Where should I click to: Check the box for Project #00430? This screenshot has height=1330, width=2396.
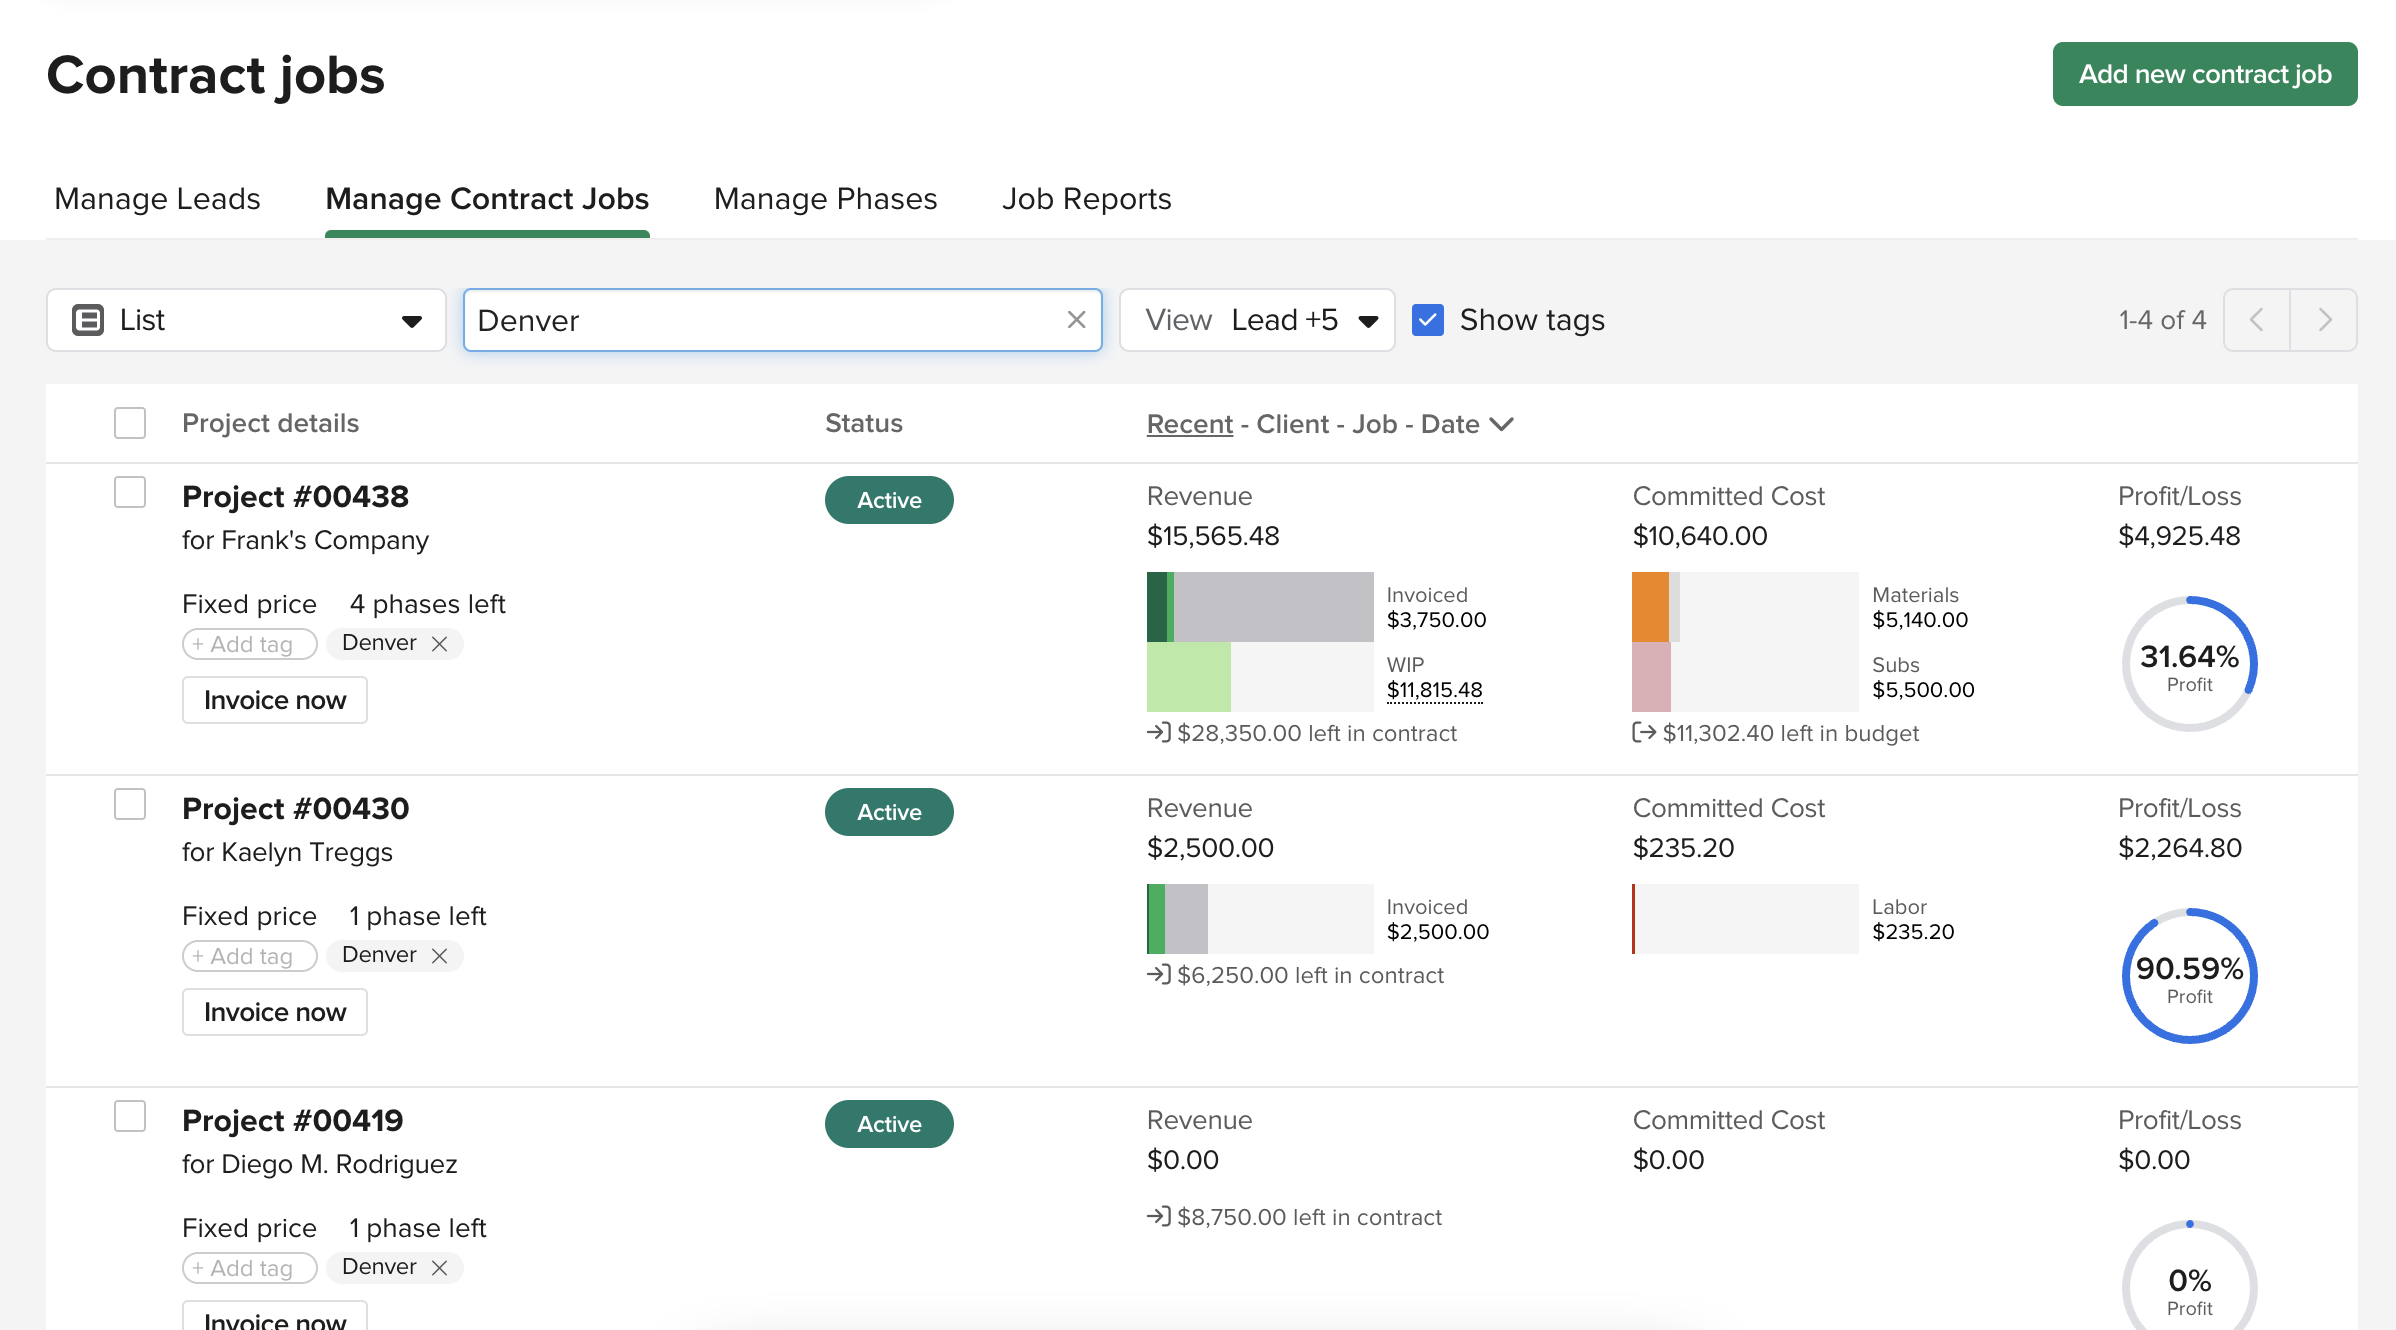[x=130, y=804]
